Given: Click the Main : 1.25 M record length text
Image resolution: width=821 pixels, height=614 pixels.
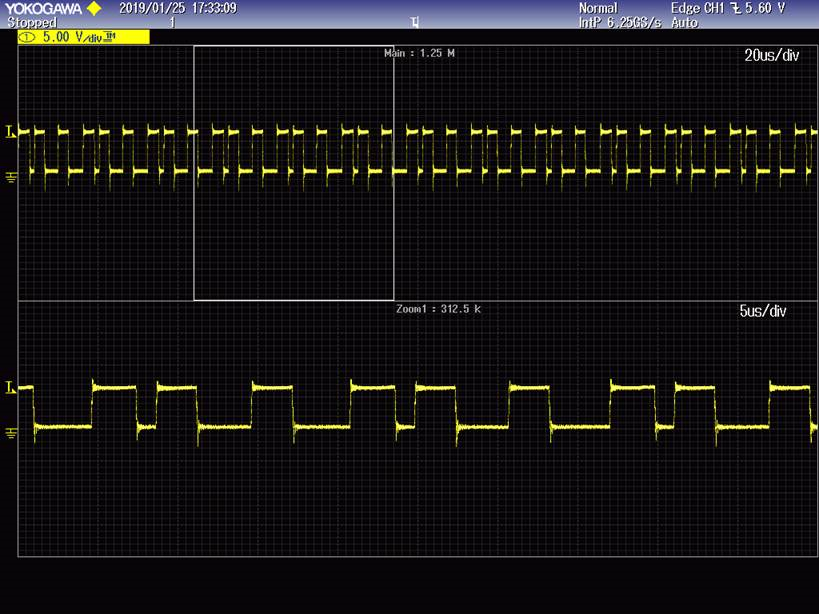Looking at the screenshot, I should [419, 53].
